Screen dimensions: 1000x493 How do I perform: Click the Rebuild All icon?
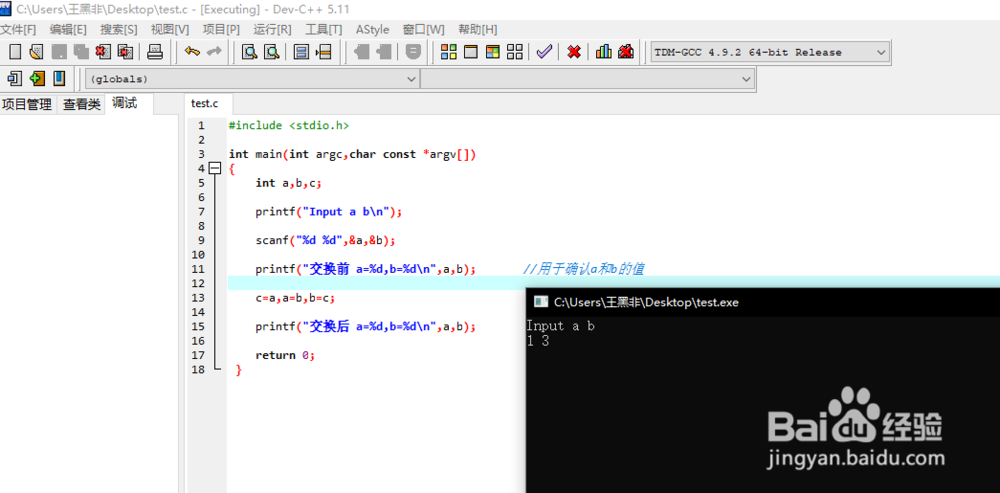click(x=515, y=52)
